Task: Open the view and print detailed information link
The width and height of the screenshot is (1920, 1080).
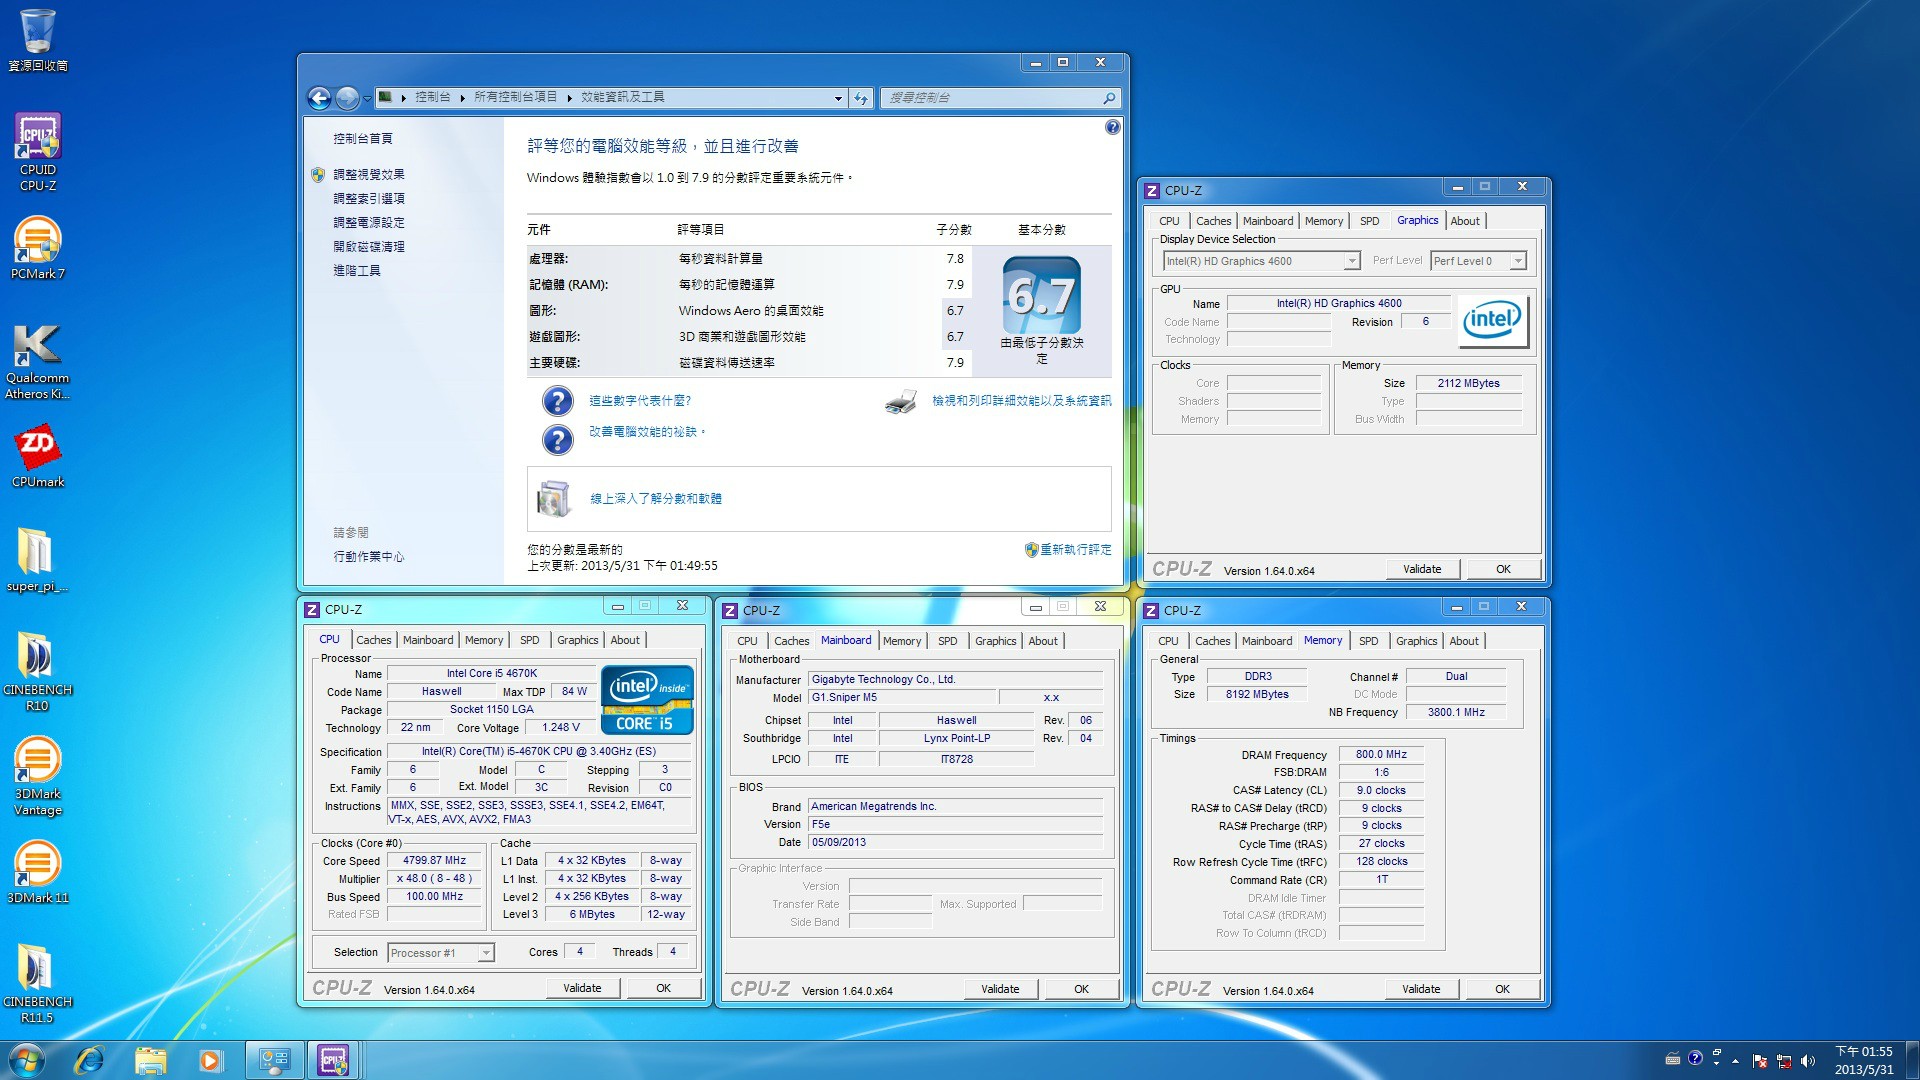Action: (1022, 400)
